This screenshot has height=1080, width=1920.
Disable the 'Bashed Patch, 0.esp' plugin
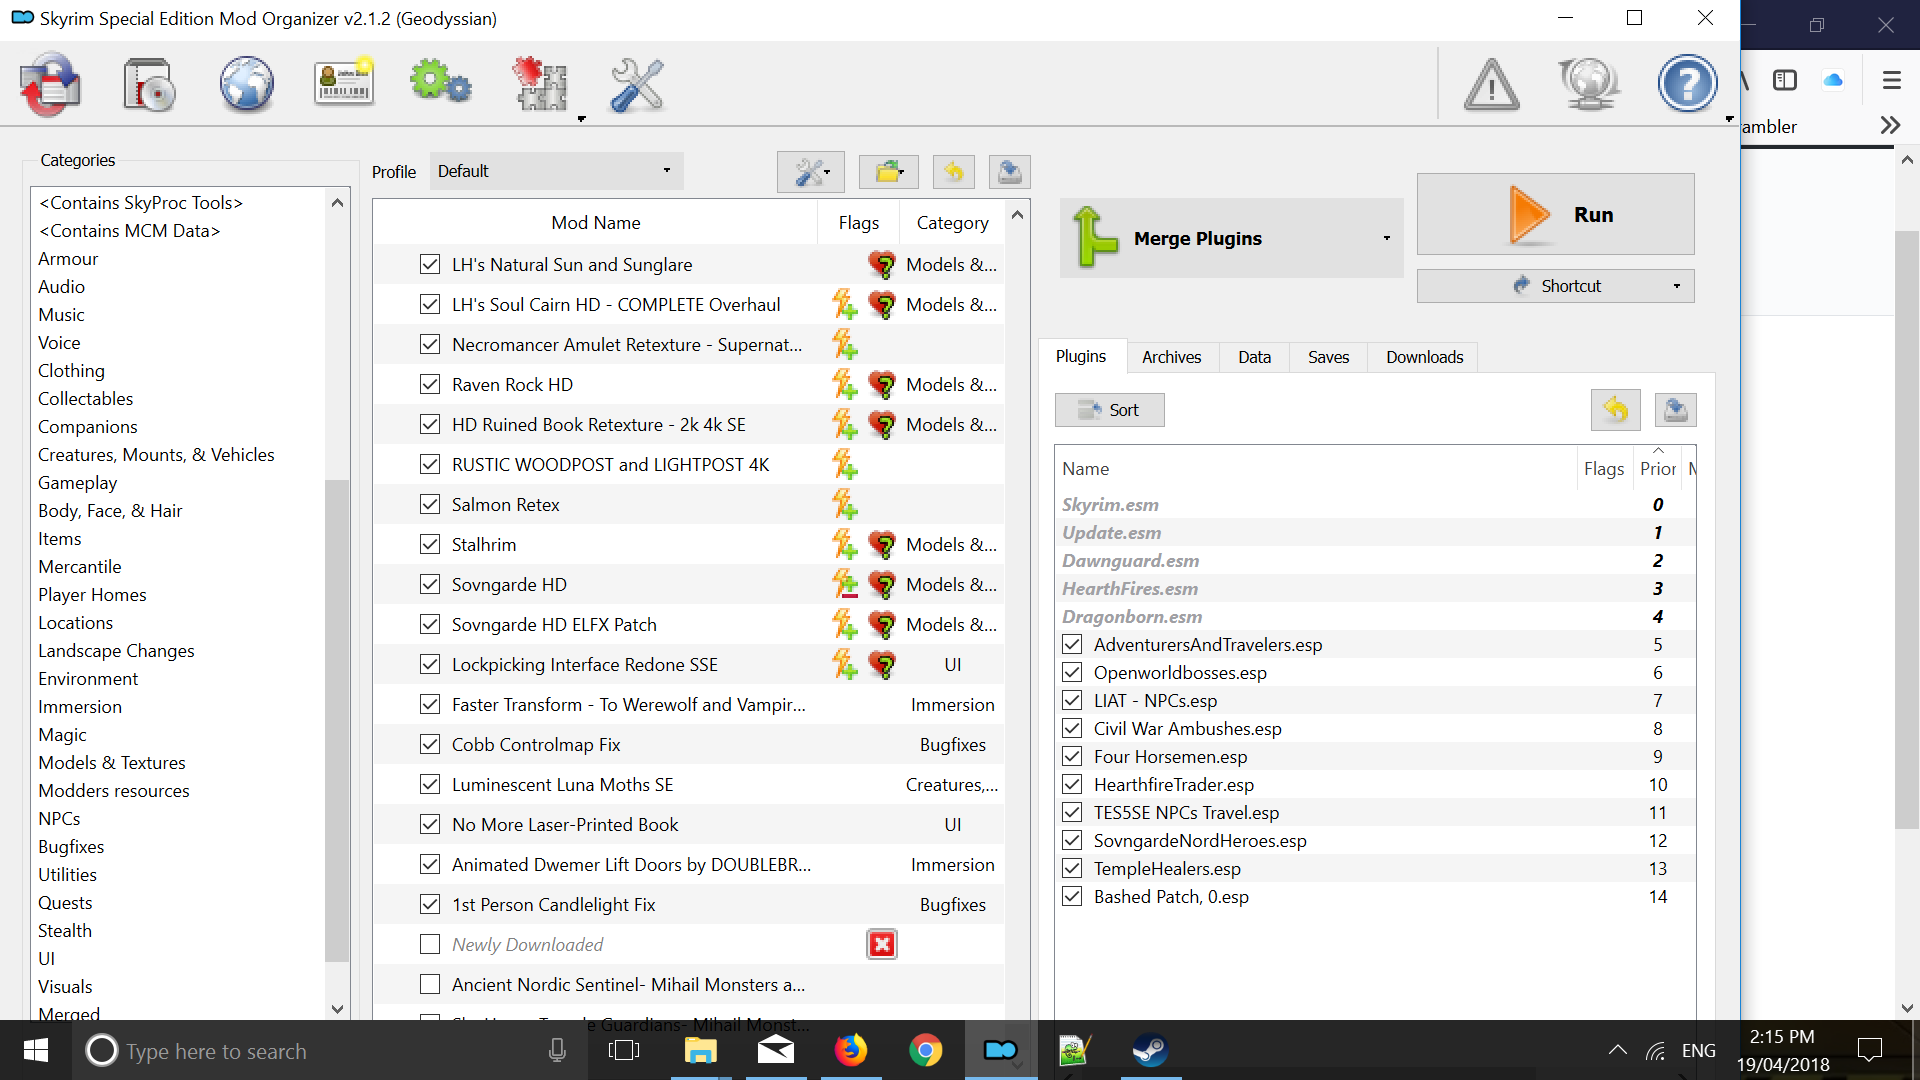tap(1071, 896)
